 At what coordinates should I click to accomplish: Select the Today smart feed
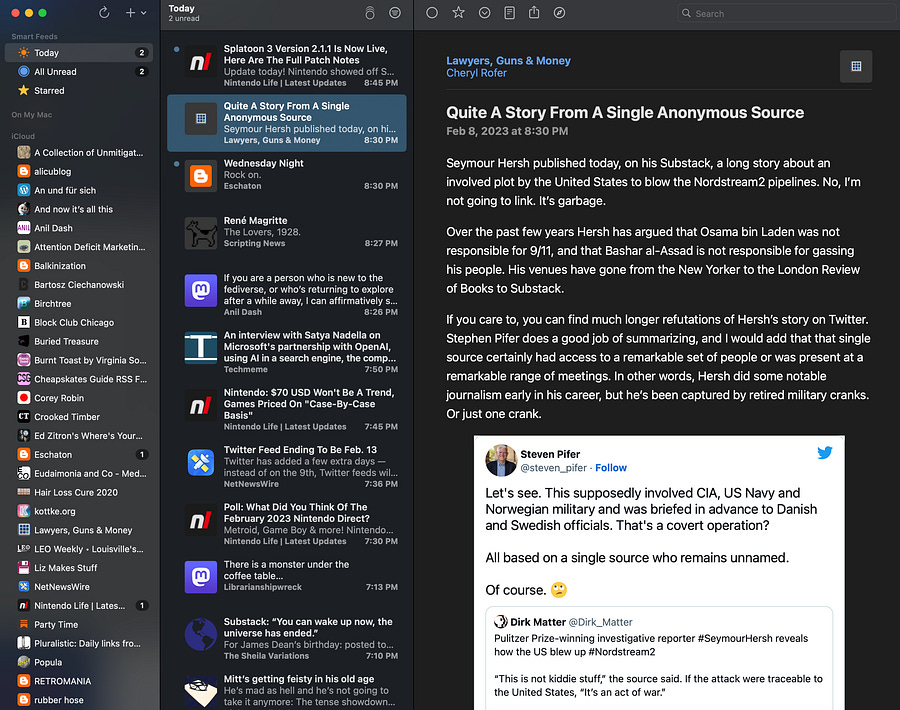coord(79,53)
